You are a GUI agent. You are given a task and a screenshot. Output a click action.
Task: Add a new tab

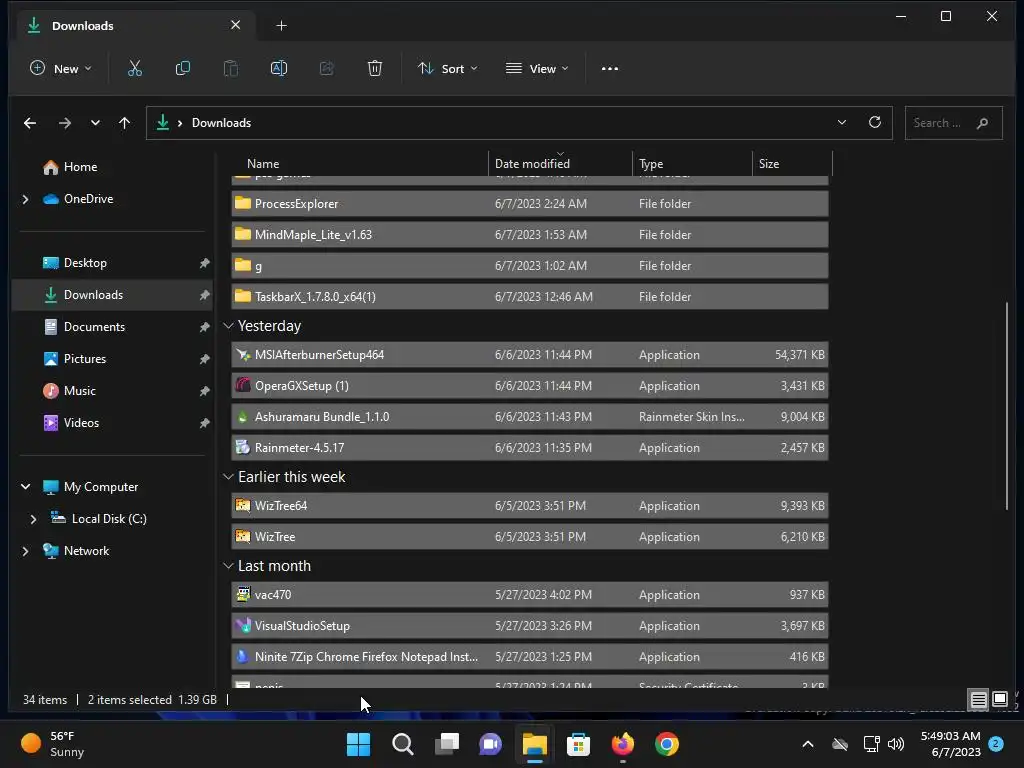(281, 25)
